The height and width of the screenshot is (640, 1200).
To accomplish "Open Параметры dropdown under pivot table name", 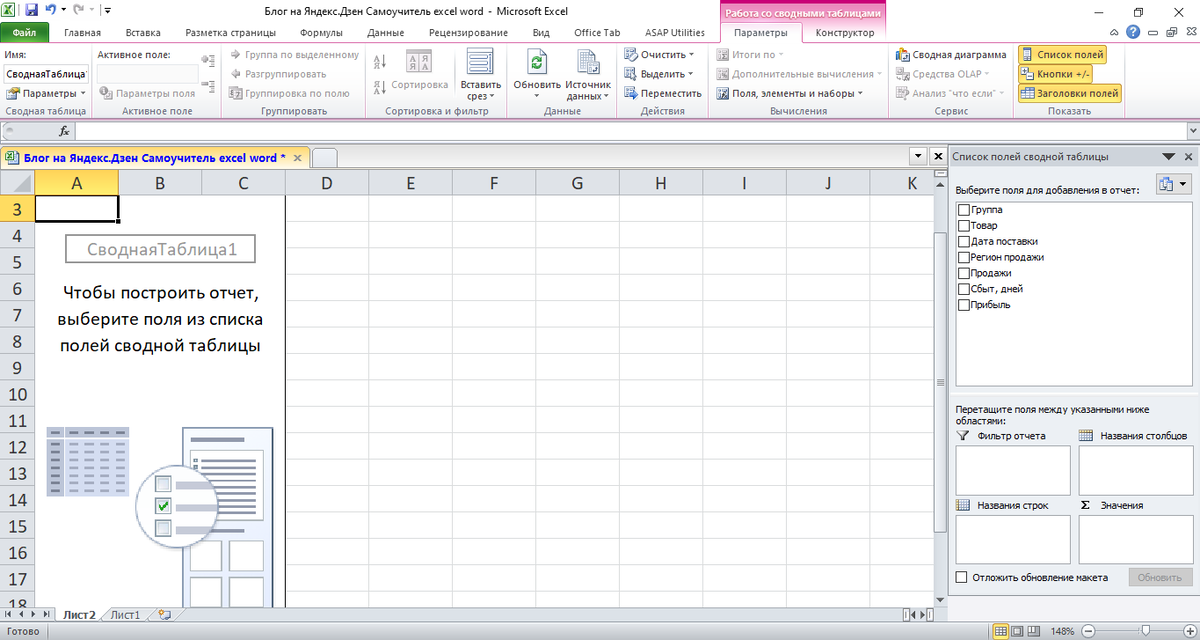I will coord(46,93).
